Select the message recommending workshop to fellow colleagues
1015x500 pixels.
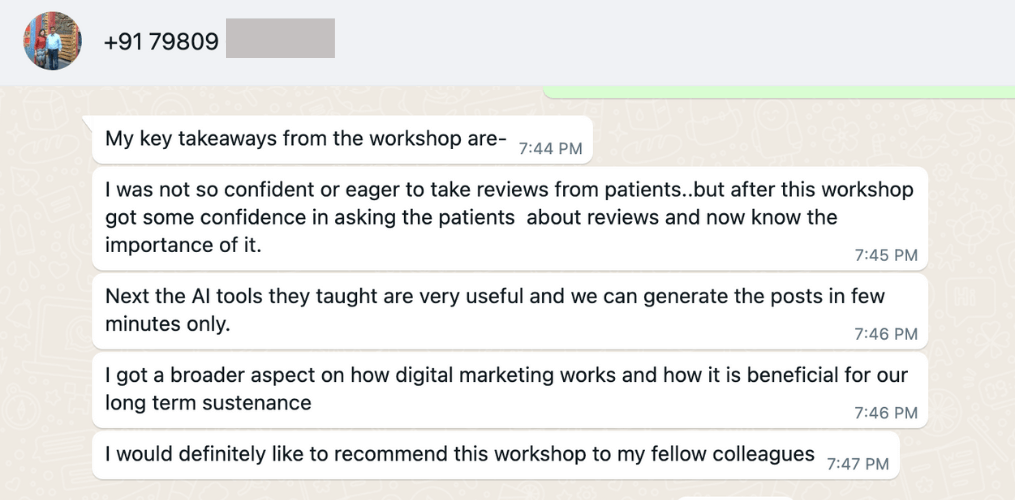[460, 454]
